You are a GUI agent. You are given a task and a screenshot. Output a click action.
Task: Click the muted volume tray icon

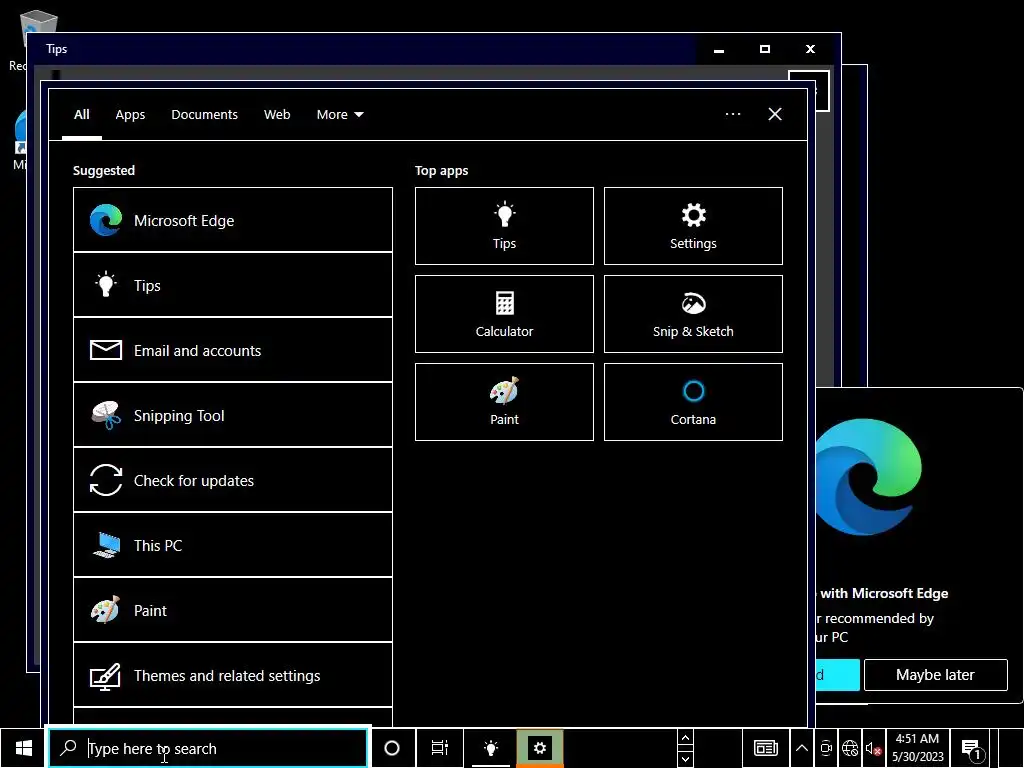(873, 748)
